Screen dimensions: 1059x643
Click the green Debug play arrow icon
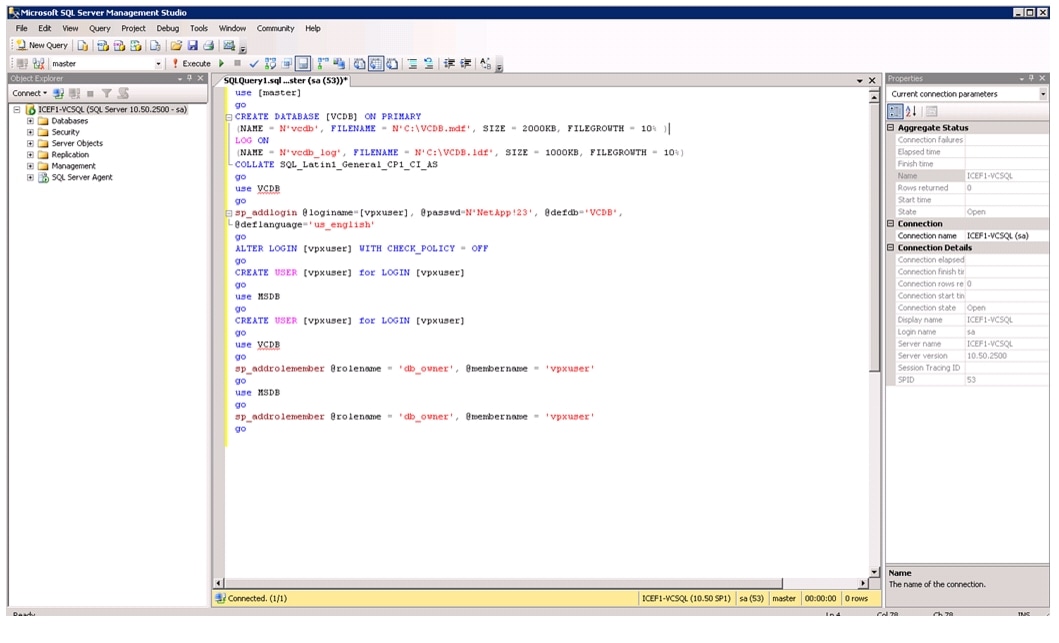[x=222, y=63]
